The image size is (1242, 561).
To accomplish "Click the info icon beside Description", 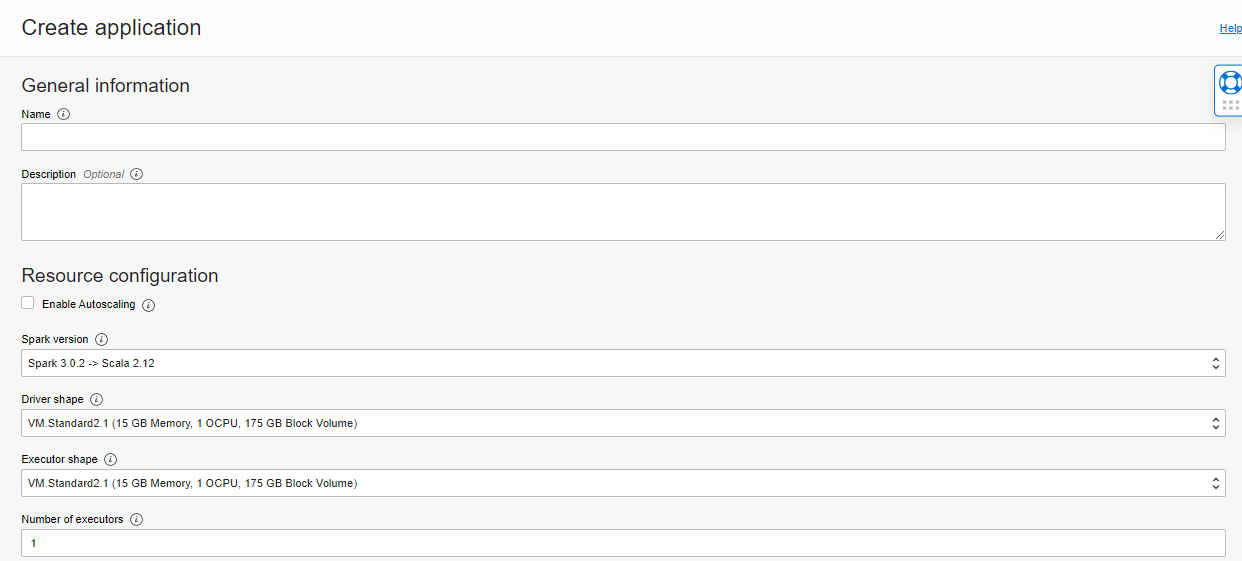I will [137, 174].
